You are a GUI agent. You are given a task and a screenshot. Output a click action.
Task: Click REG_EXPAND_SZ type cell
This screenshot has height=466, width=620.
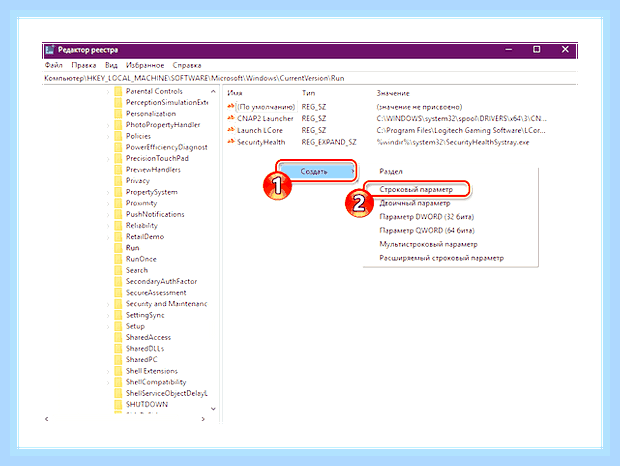pos(329,142)
